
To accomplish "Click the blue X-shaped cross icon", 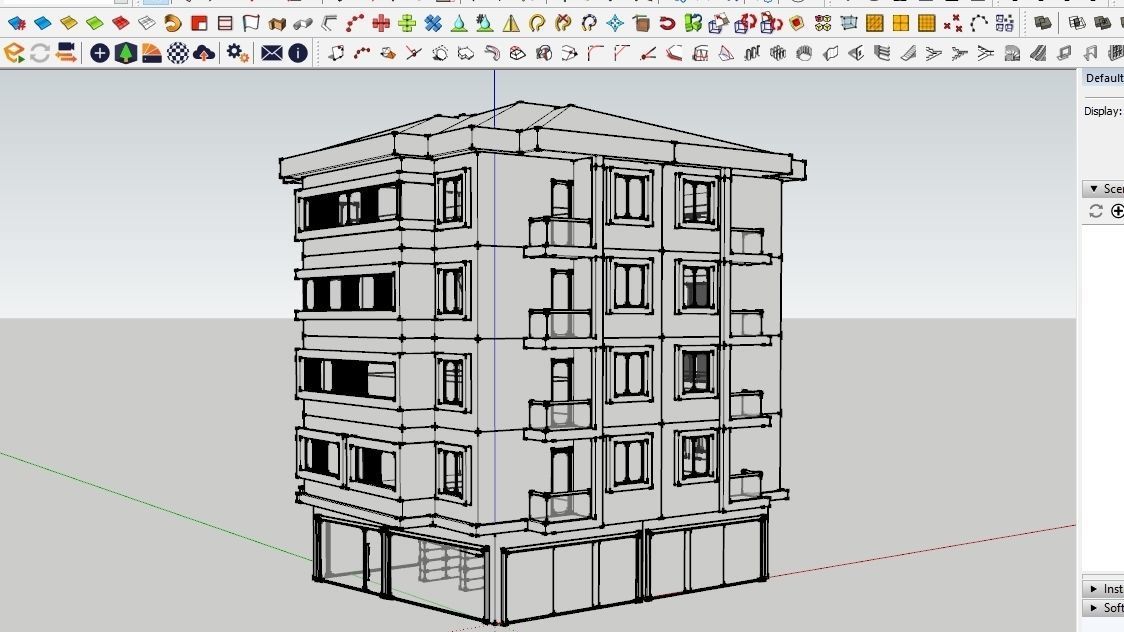I will (x=433, y=24).
